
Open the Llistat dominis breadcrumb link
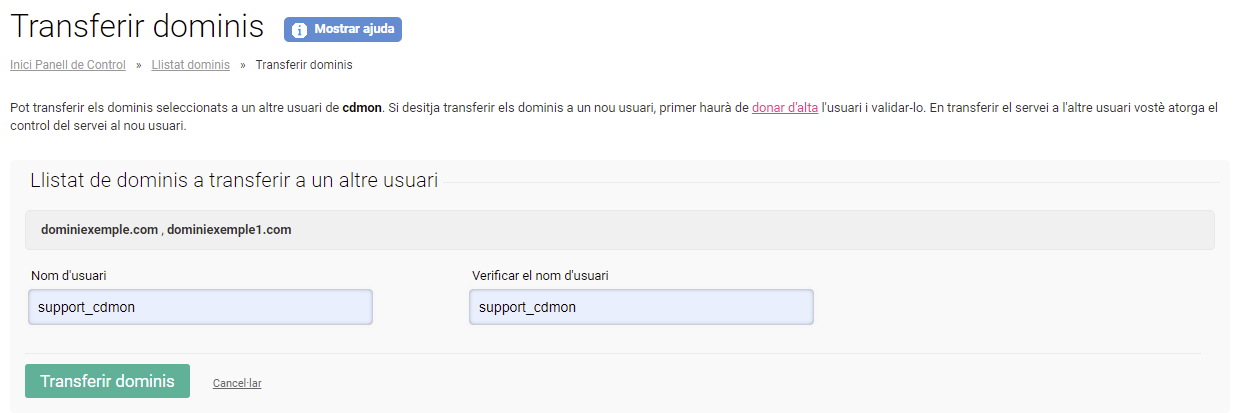tap(190, 65)
